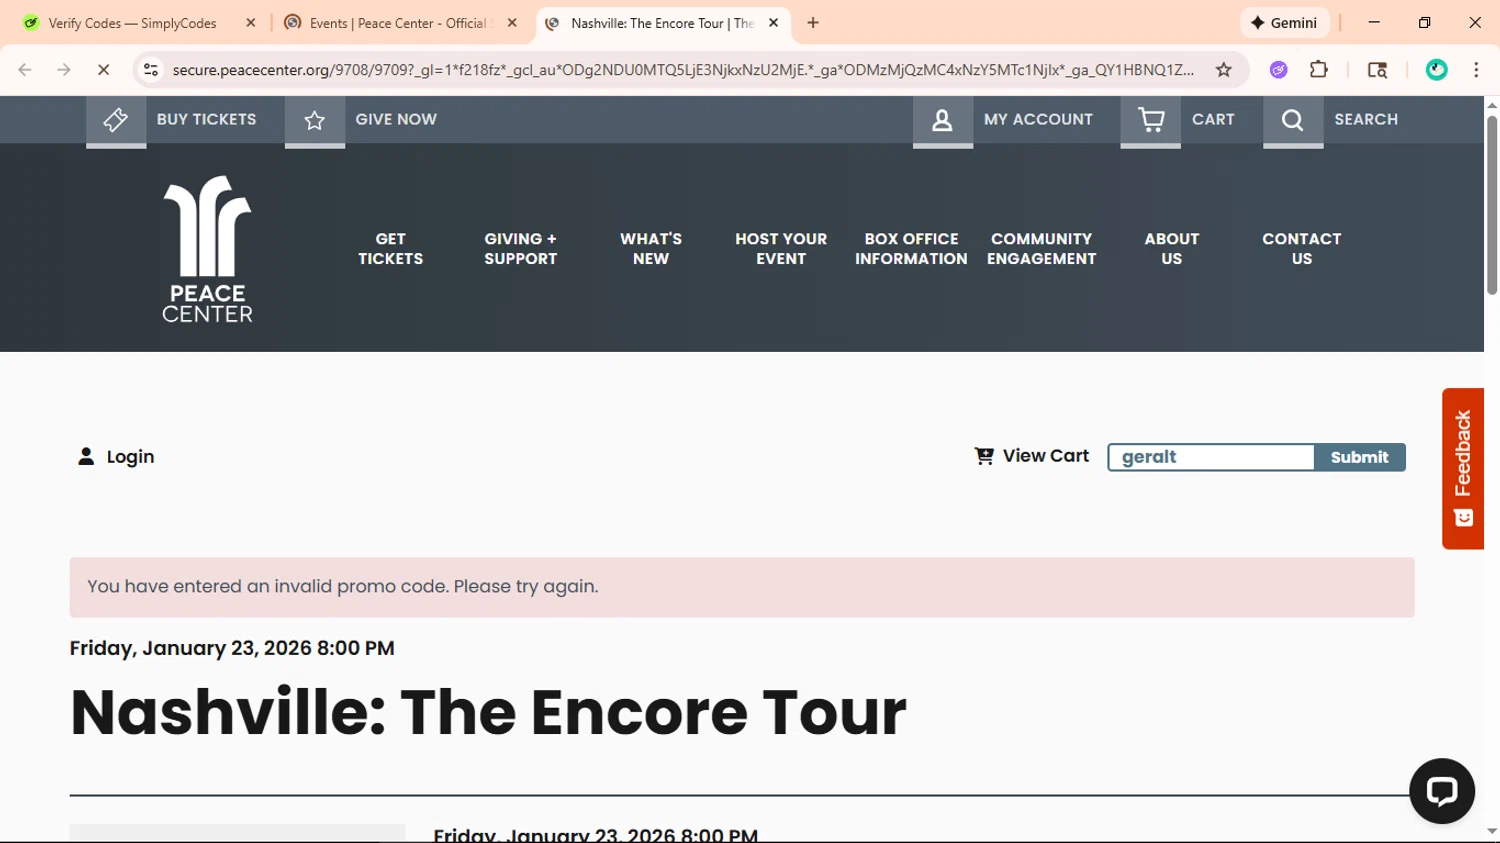
Task: Open Host Your Event menu
Action: point(781,249)
